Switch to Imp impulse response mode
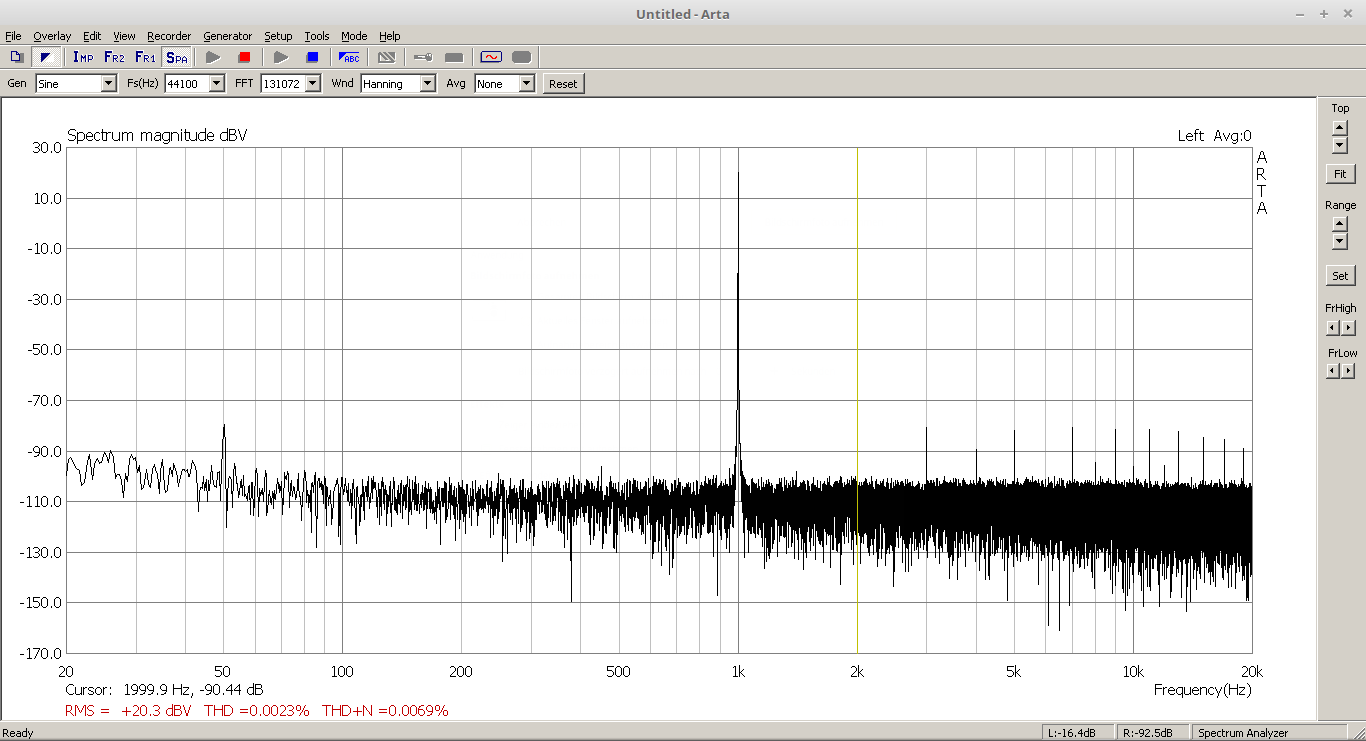 click(x=83, y=57)
